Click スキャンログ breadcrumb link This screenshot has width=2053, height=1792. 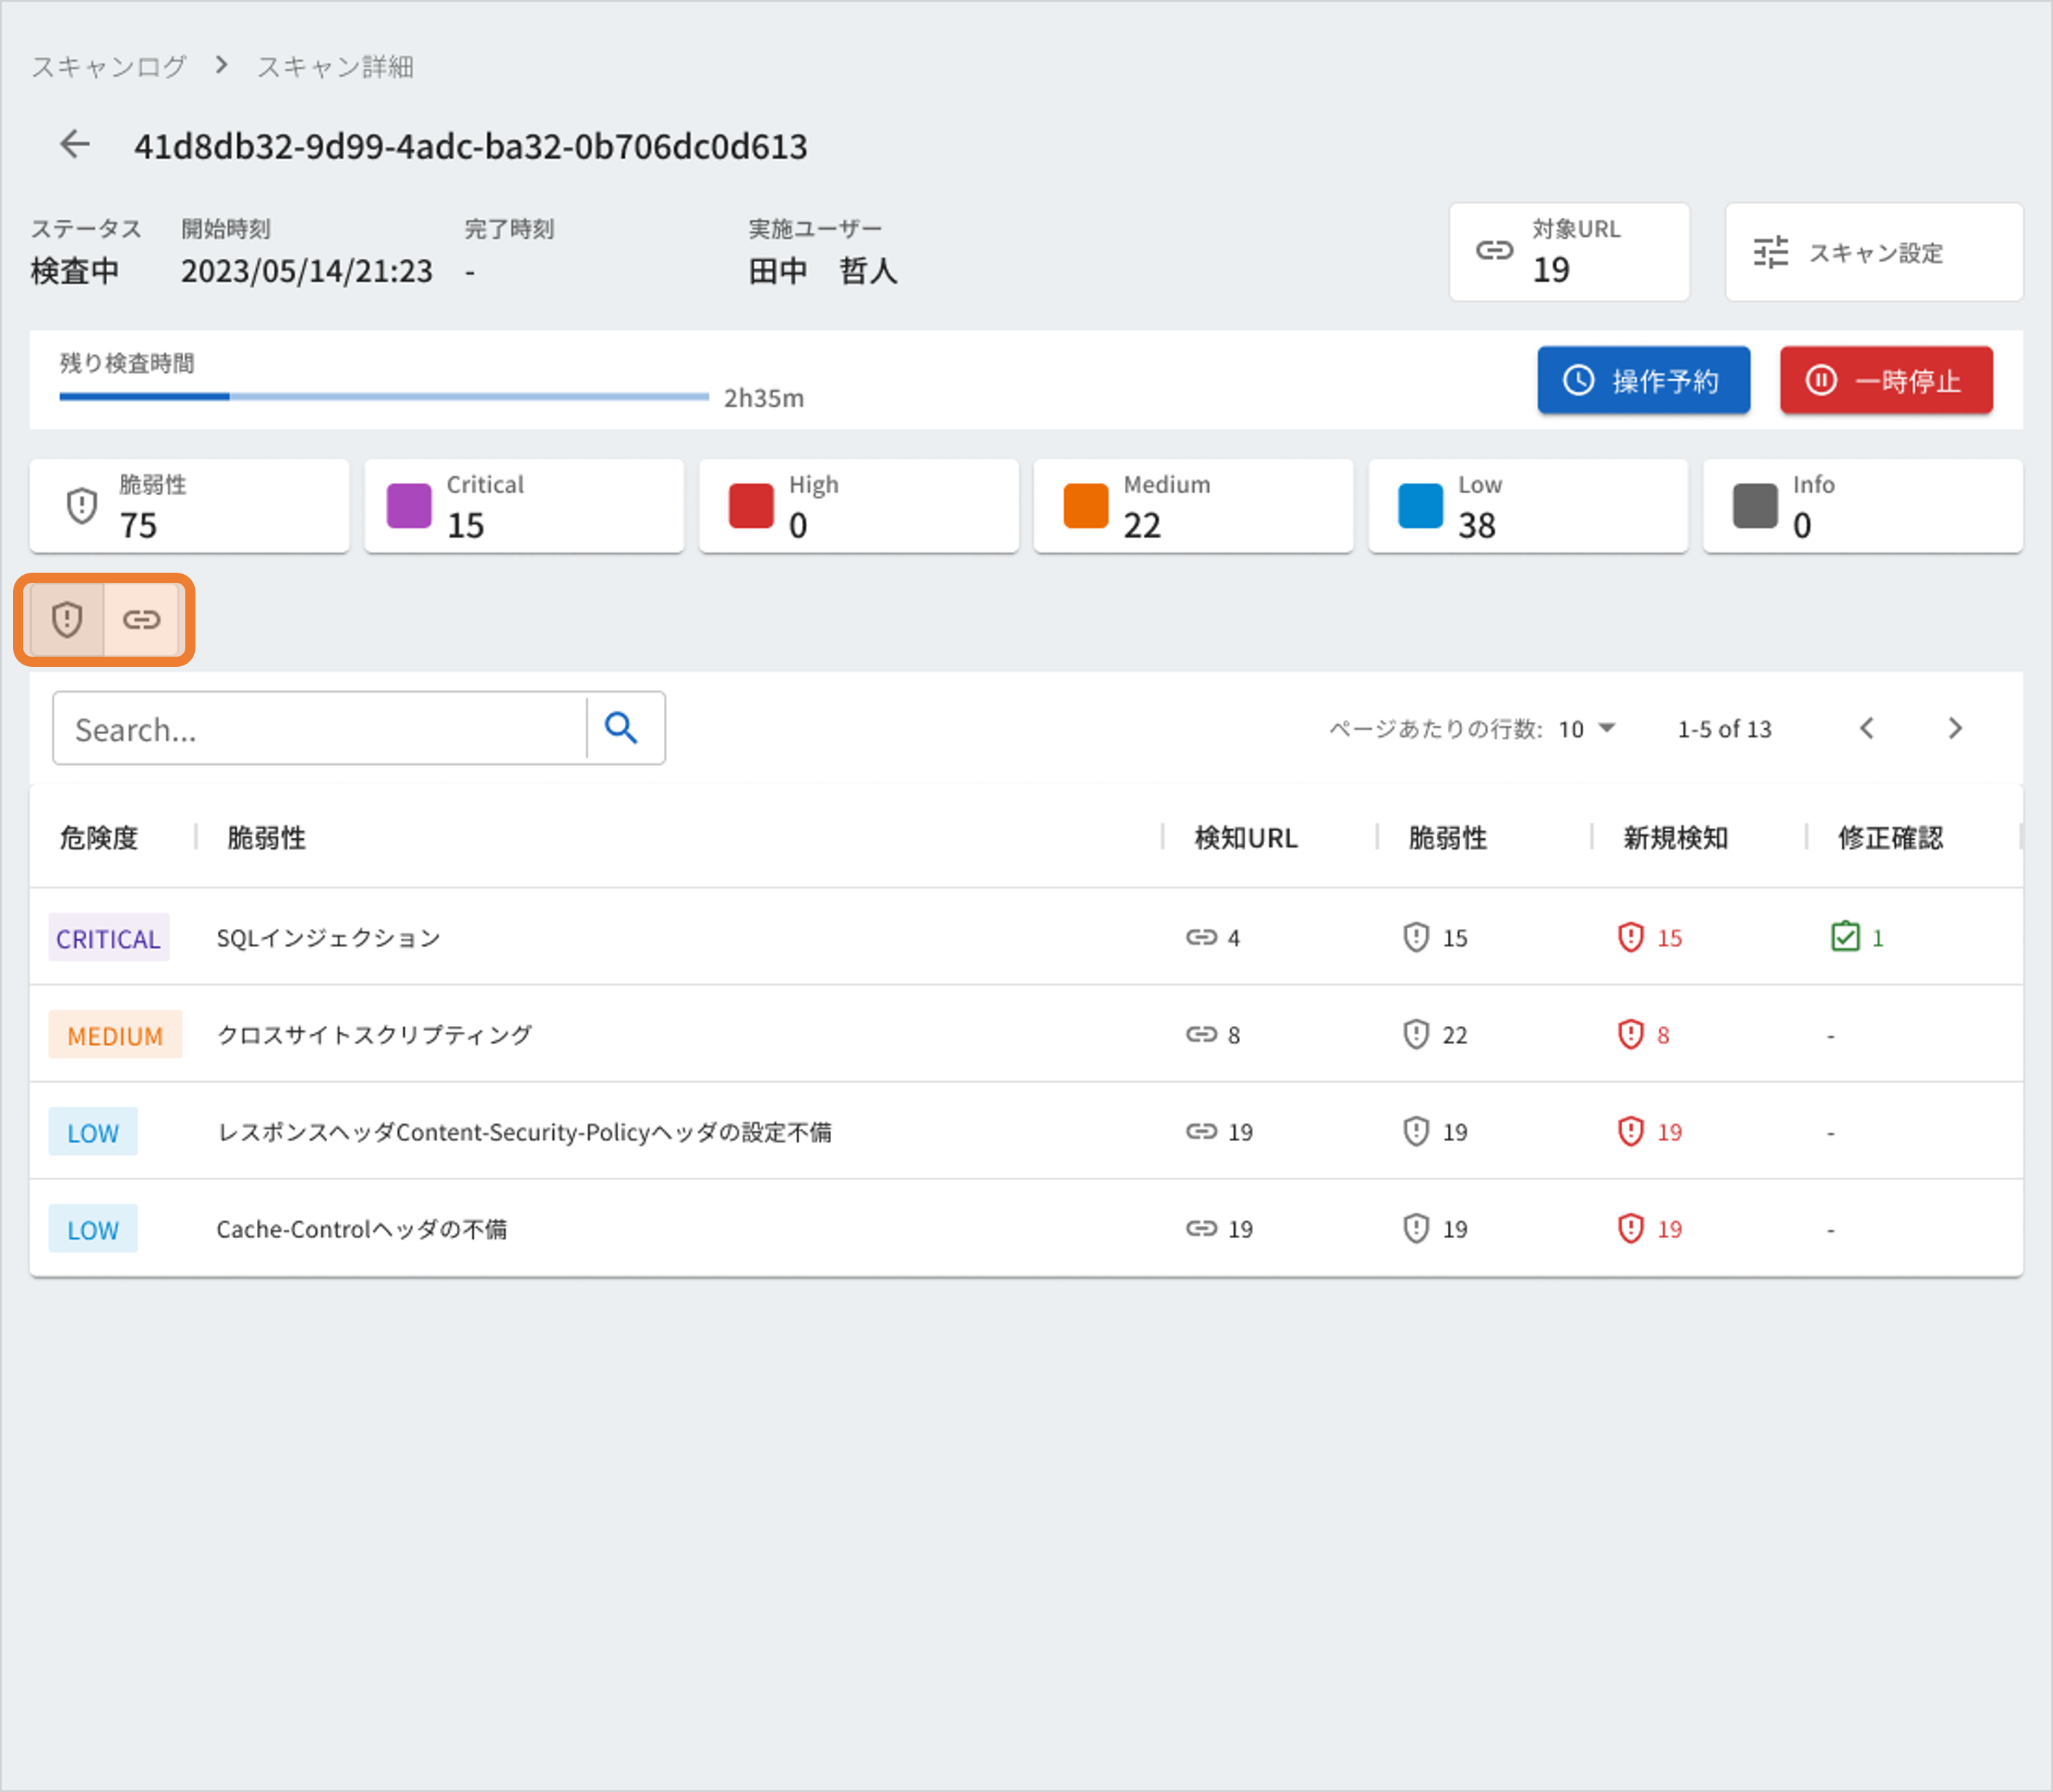point(109,67)
